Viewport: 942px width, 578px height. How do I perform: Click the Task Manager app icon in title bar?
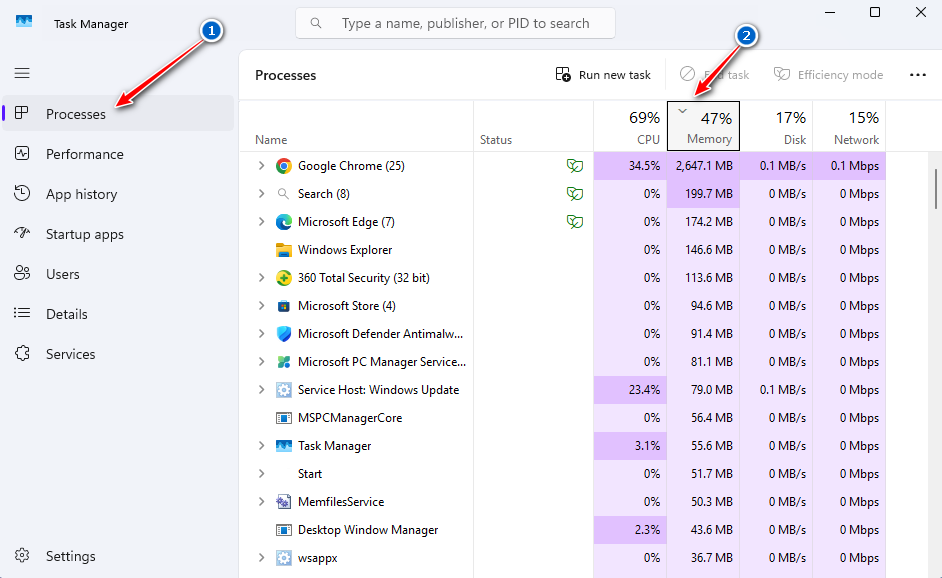(24, 22)
